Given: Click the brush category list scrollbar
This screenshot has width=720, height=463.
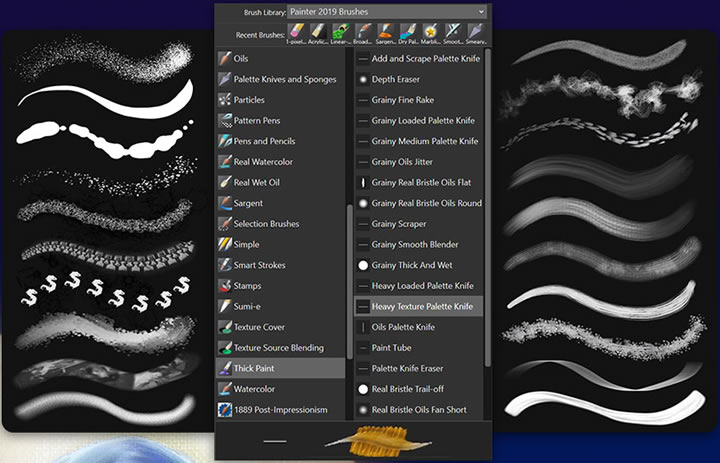Looking at the screenshot, I should tap(350, 281).
